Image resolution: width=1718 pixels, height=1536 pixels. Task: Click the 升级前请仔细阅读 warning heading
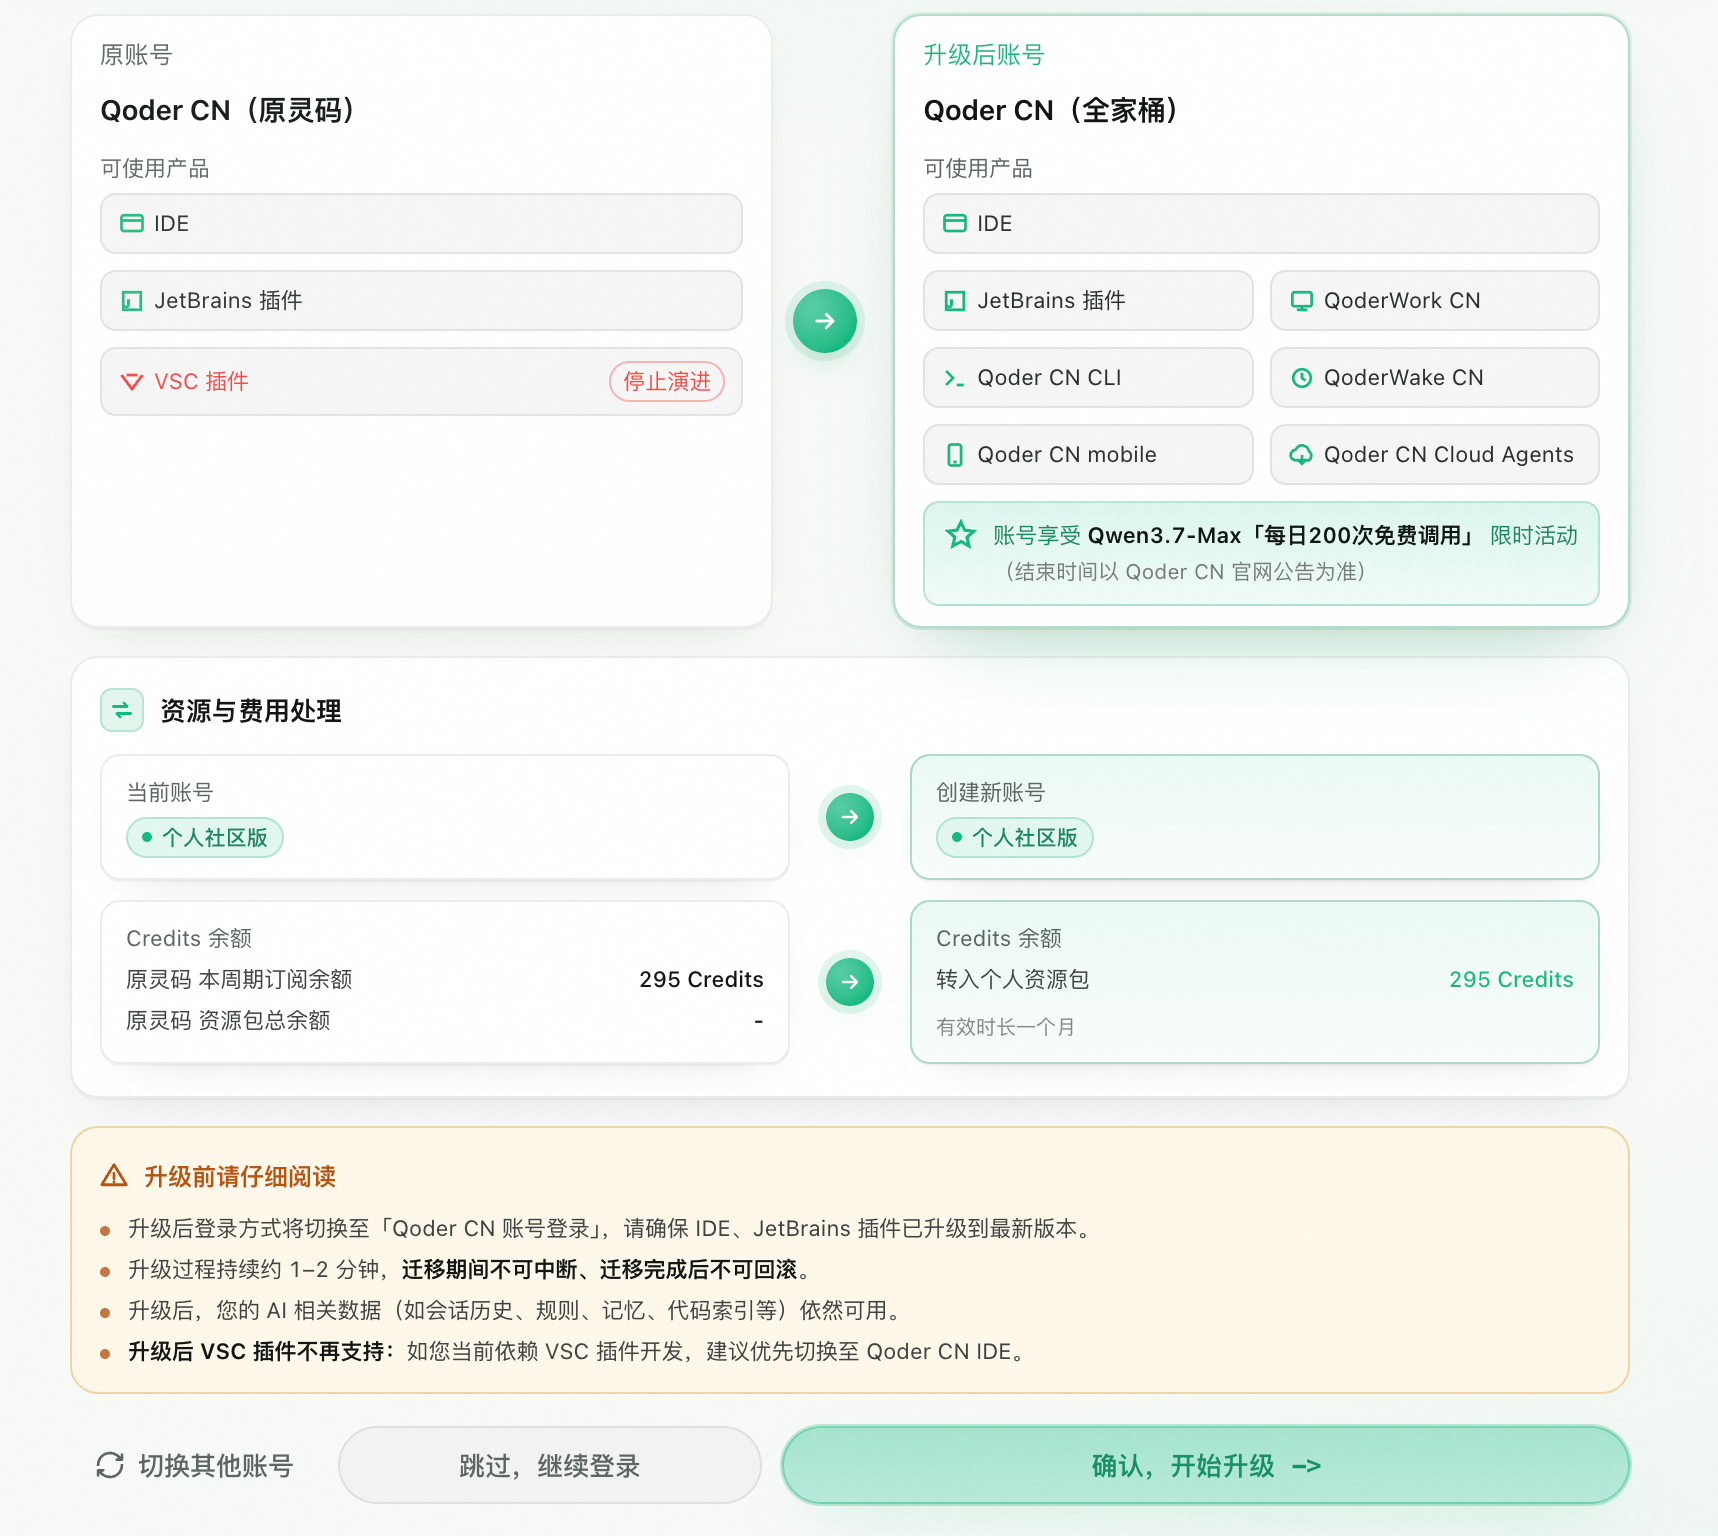240,1177
